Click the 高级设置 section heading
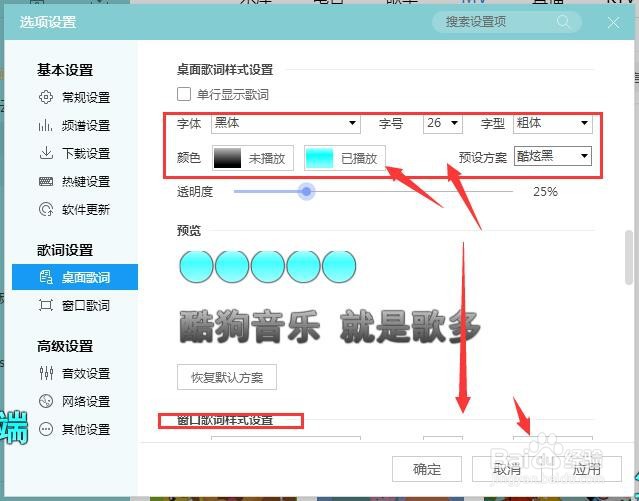The height and width of the screenshot is (501, 639). point(65,346)
